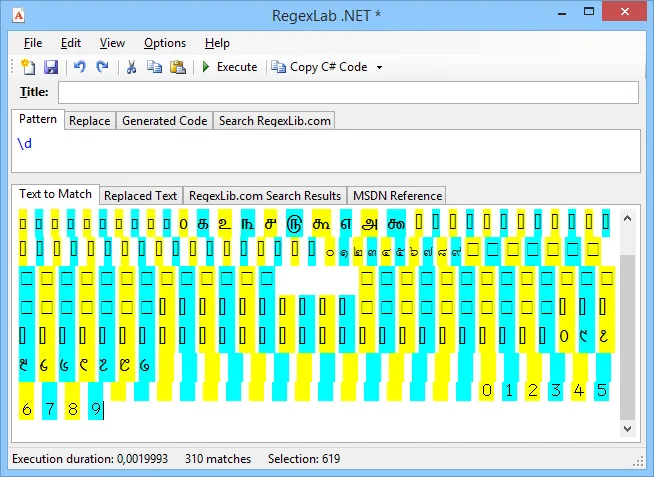
Task: Click the RegexLab application icon in title bar
Action: (19, 15)
